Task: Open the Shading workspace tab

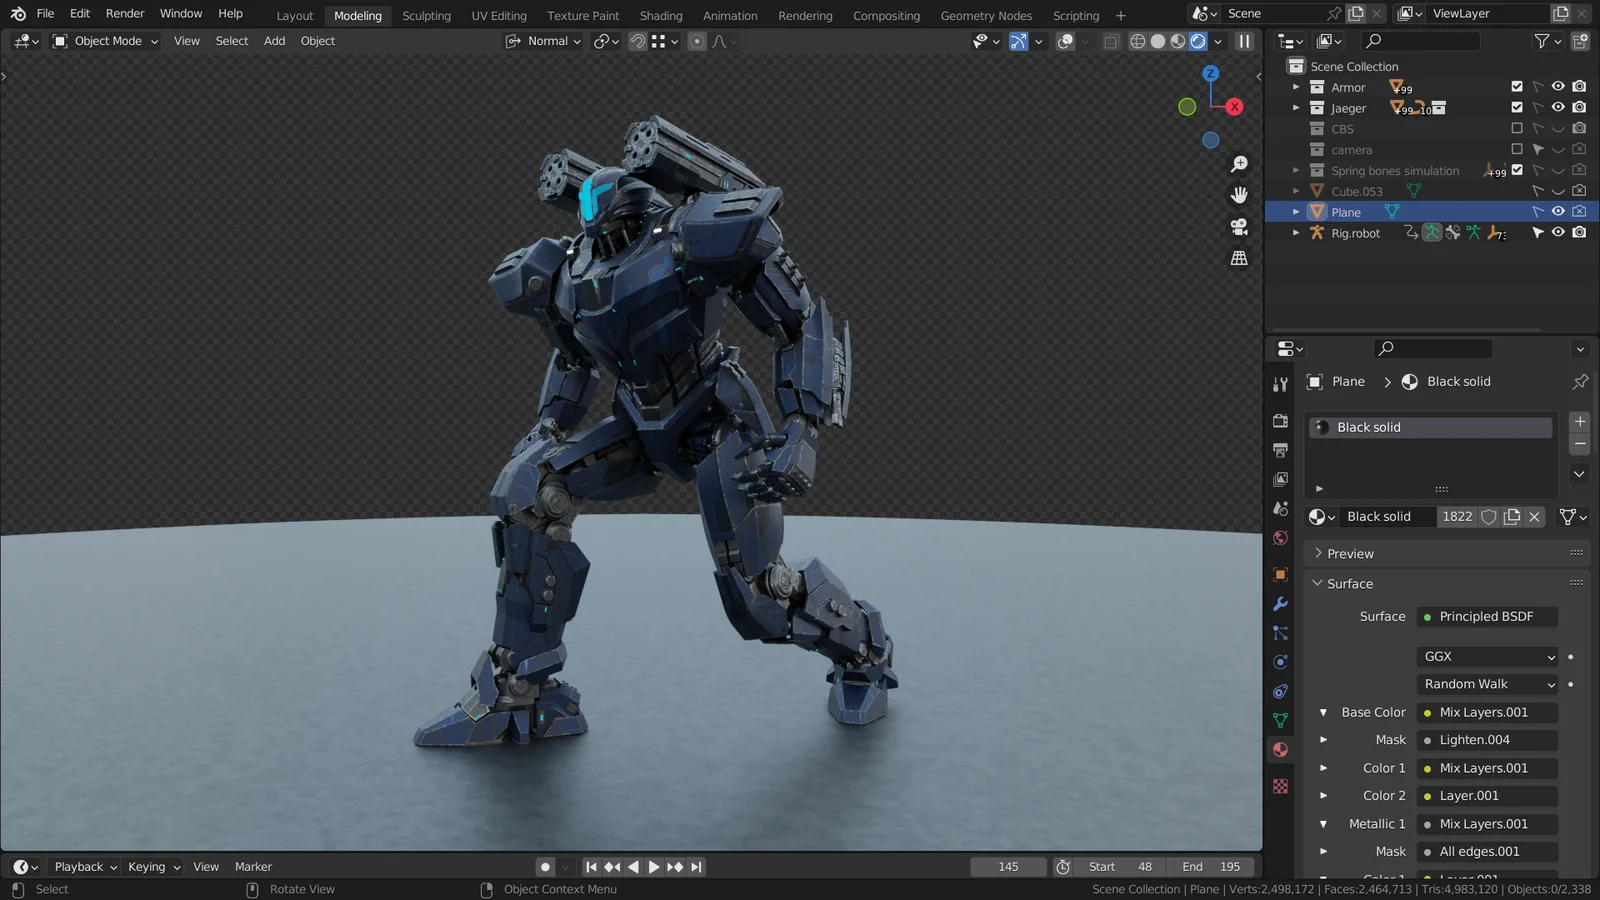Action: coord(661,15)
